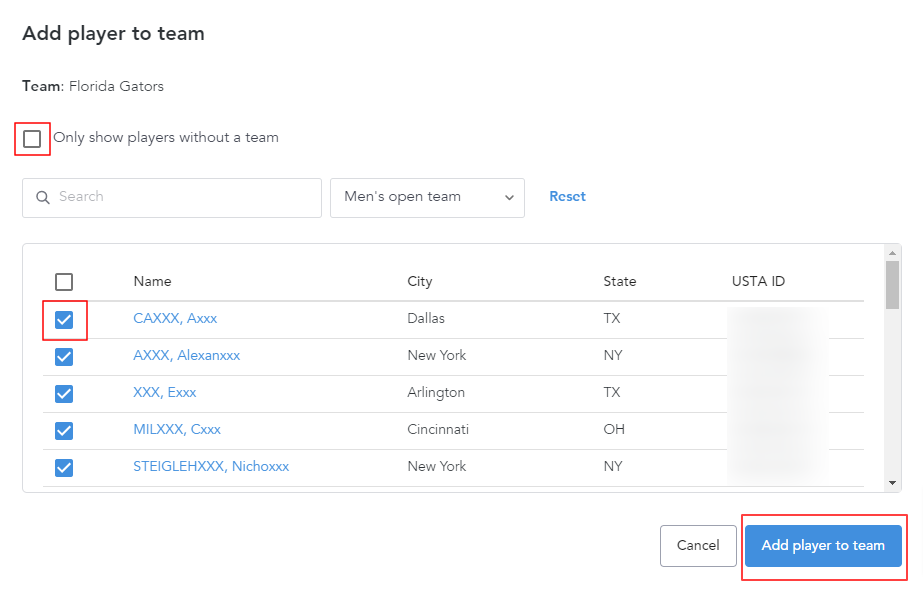923x594 pixels.
Task: Uncheck the checkbox next to CAXXX, Axxx
Action: click(64, 319)
